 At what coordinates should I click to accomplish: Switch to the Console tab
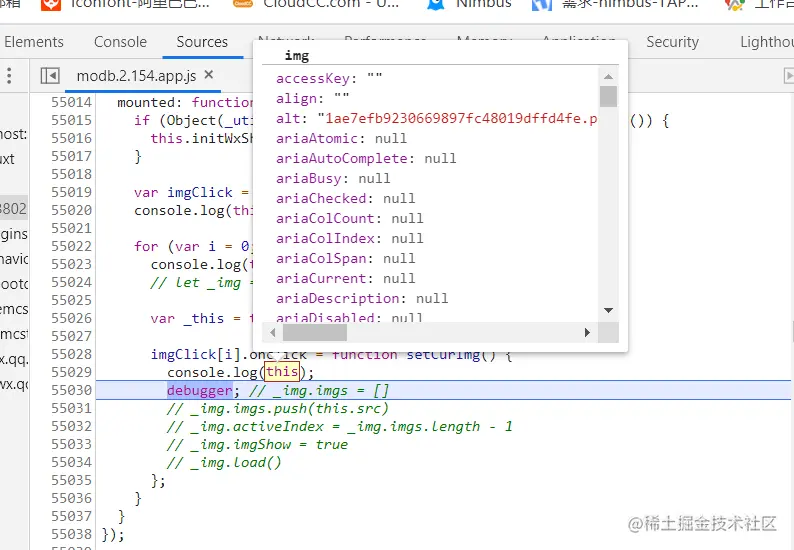click(x=121, y=42)
